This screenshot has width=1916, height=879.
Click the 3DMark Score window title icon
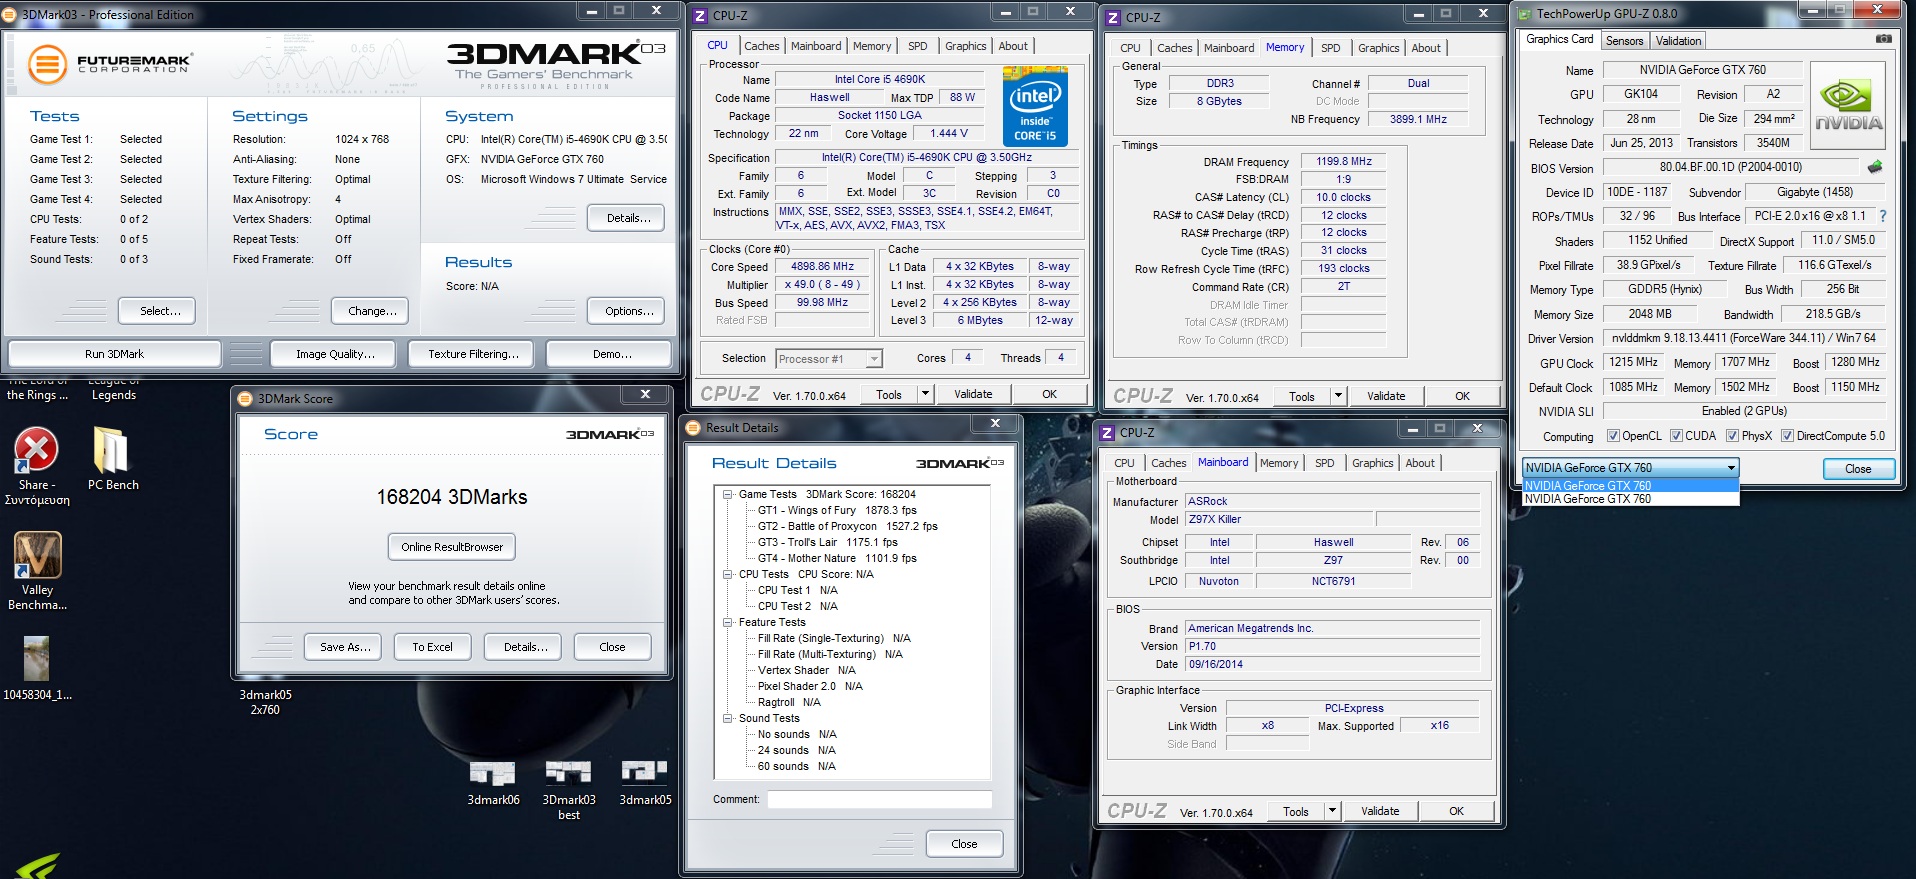245,398
